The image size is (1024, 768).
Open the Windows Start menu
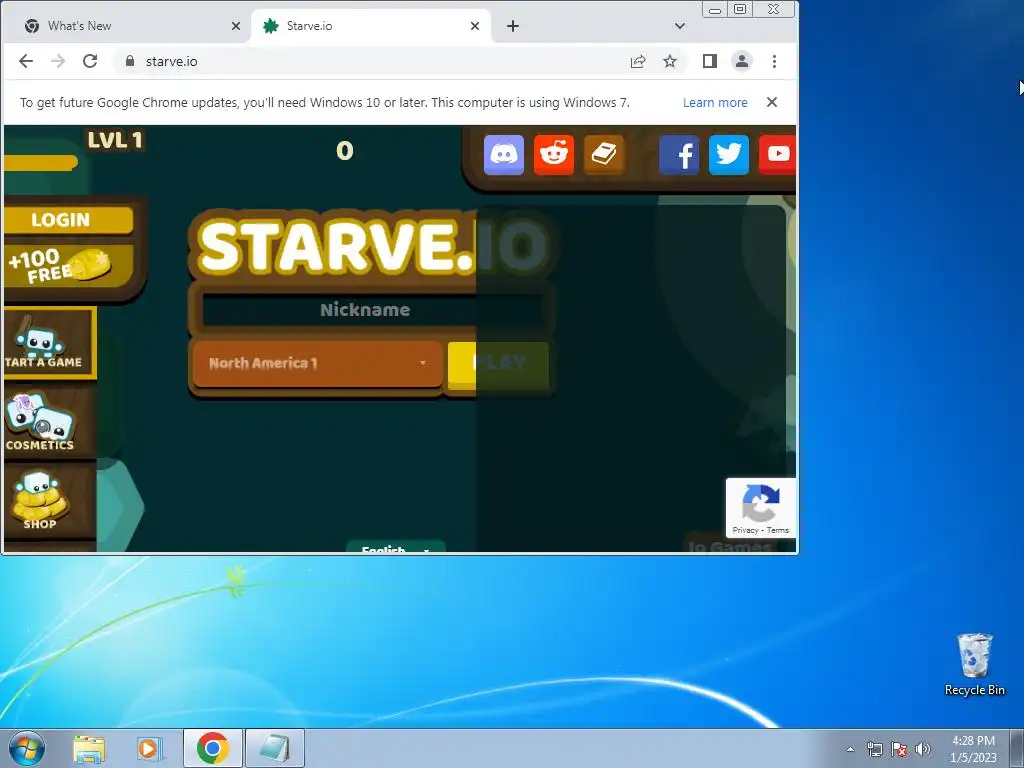coord(27,748)
